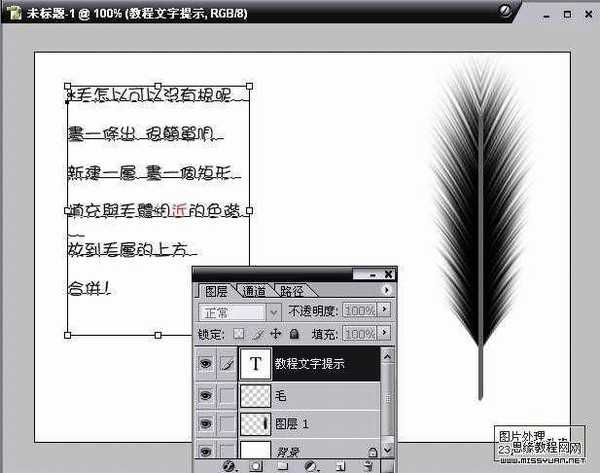Toggle visibility of the 毛 layer
This screenshot has height=473, width=600.
pos(205,397)
